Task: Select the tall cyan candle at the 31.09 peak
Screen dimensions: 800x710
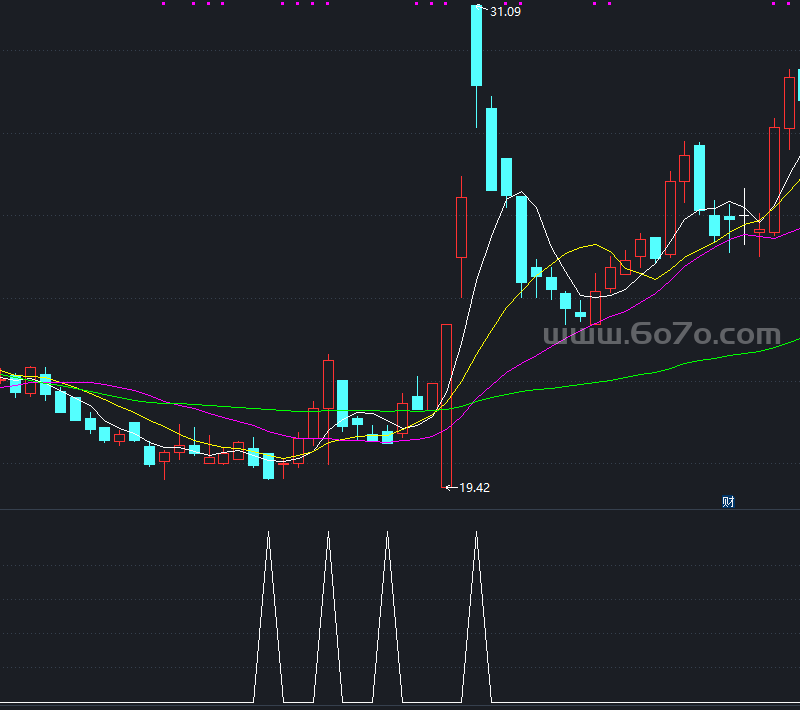Action: tap(477, 46)
